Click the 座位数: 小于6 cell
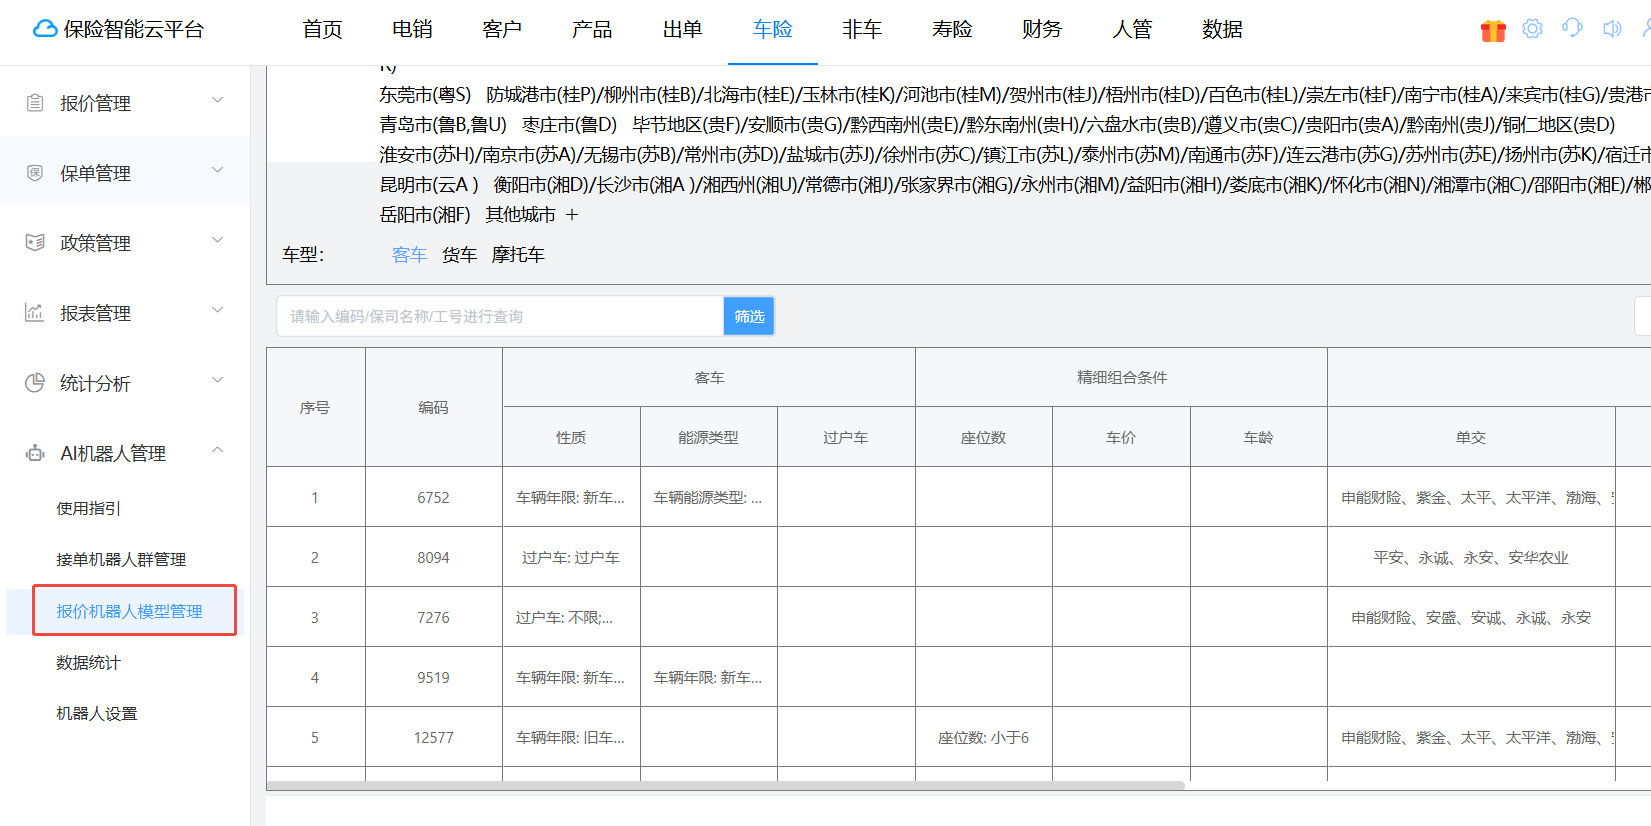Screen dimensions: 1651x826 pyautogui.click(x=983, y=737)
